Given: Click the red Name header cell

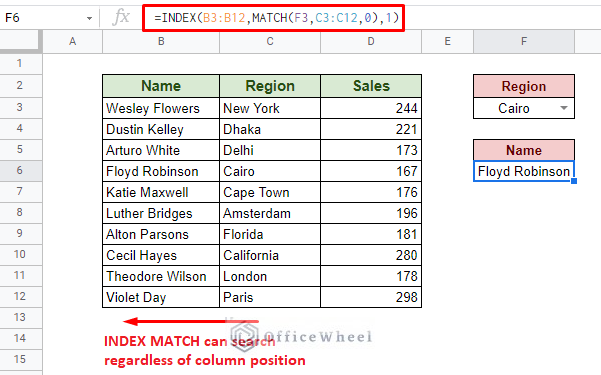Looking at the screenshot, I should pyautogui.click(x=524, y=150).
